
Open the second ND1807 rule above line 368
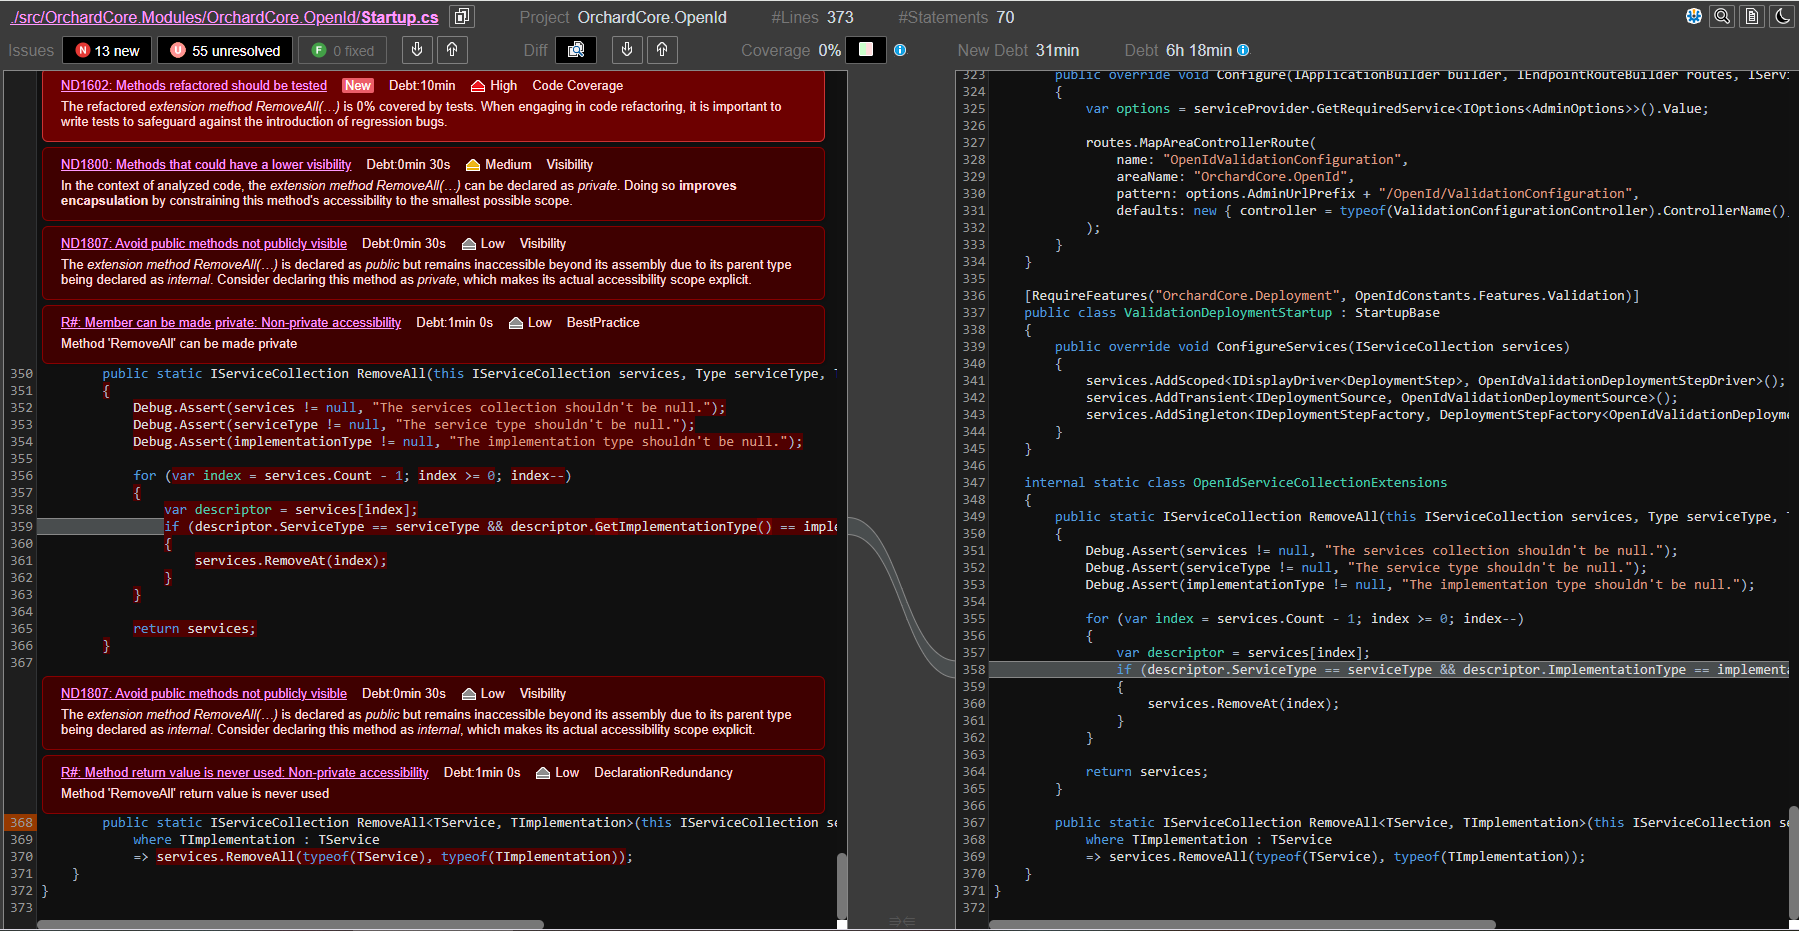coord(204,694)
